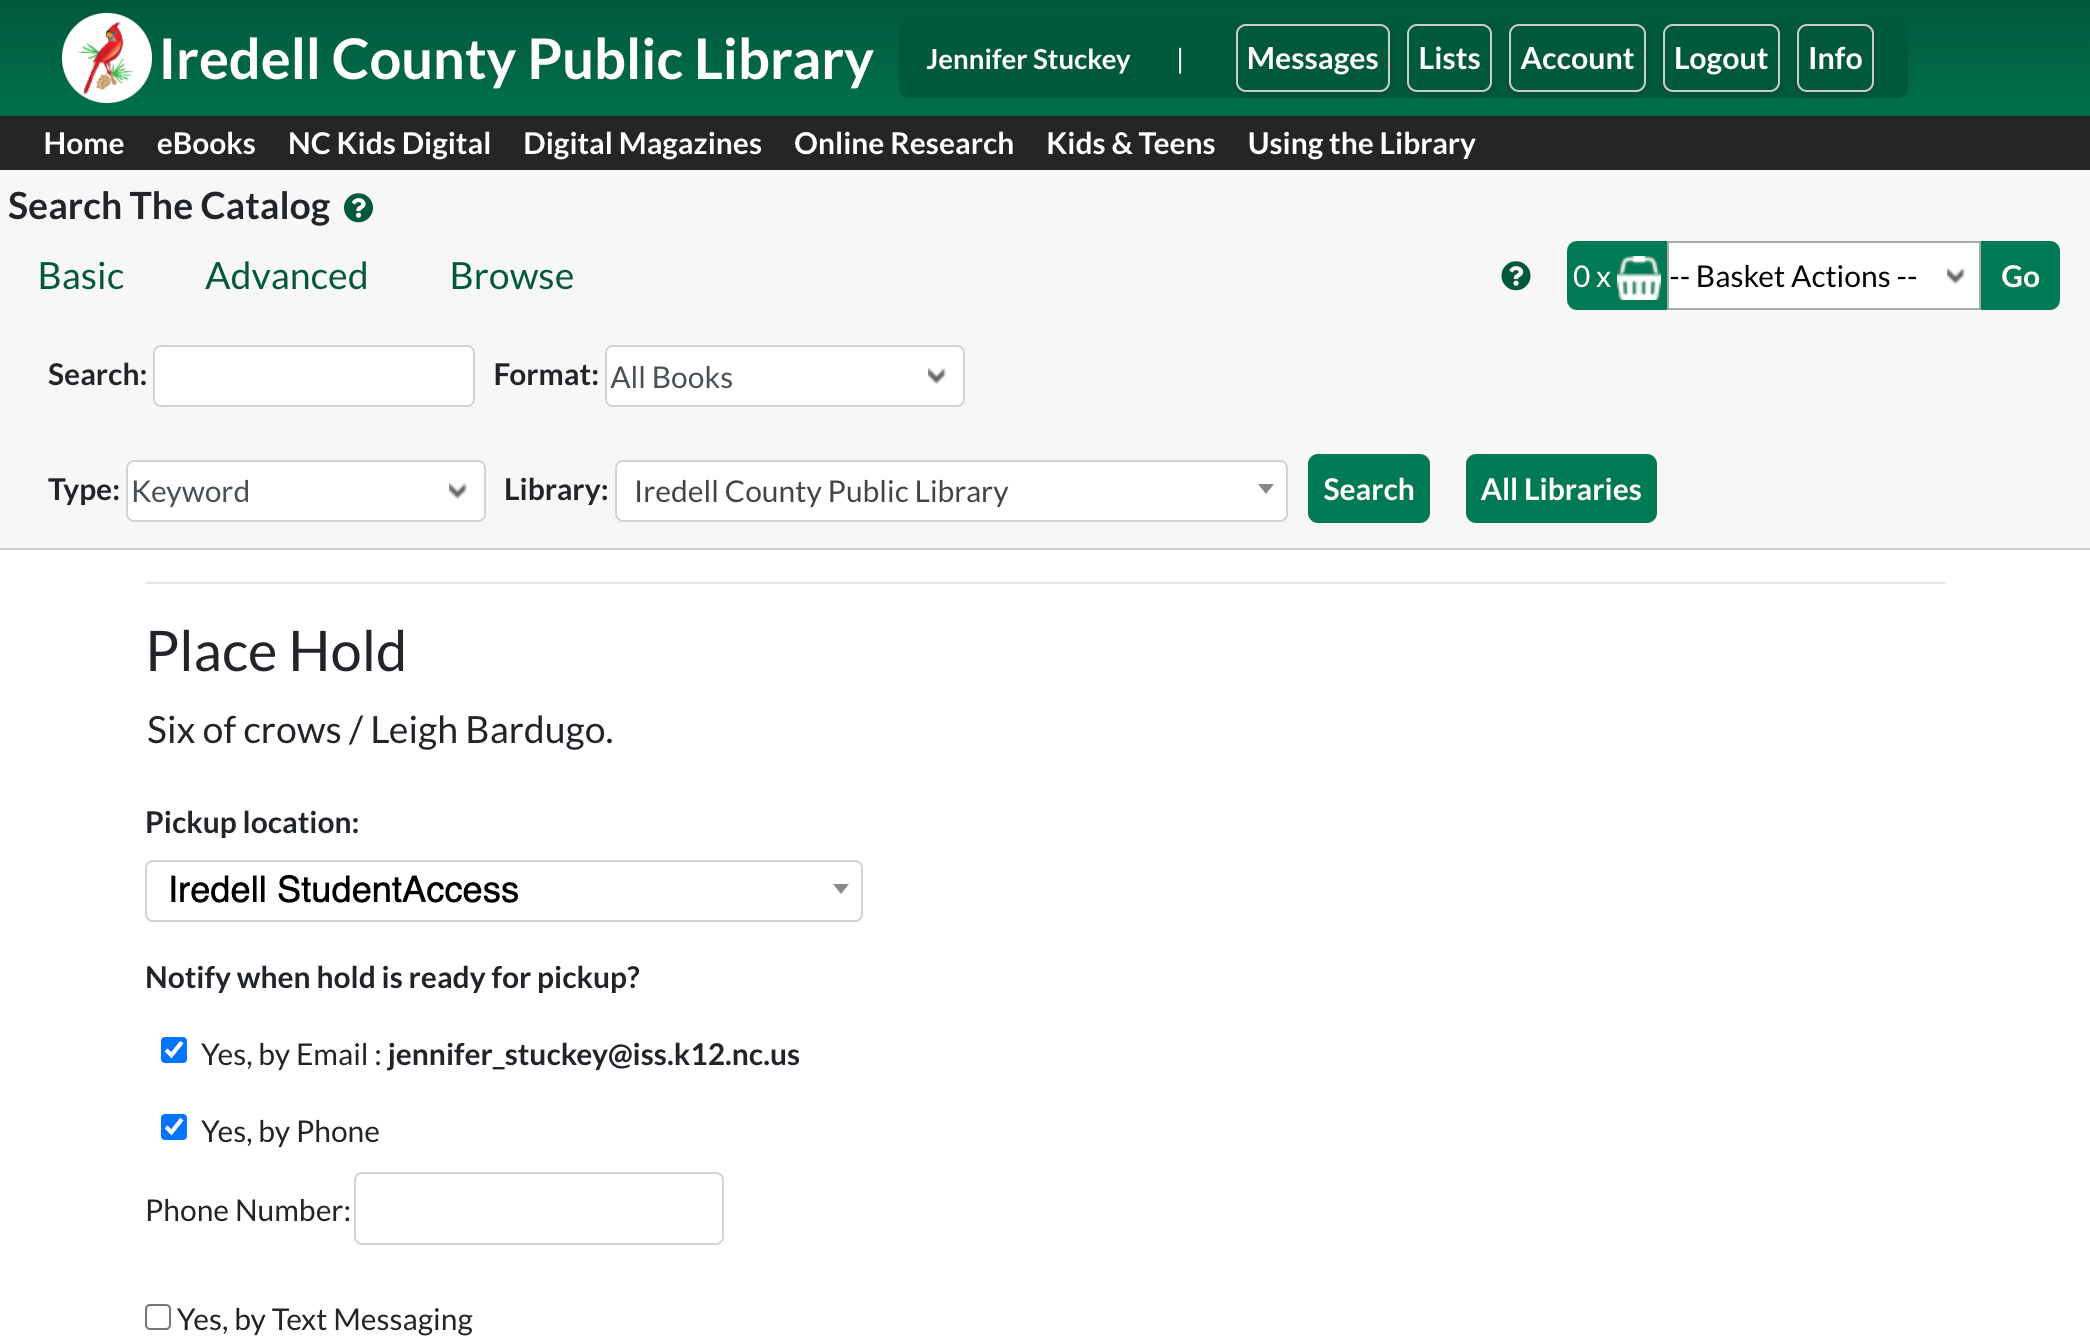Open the Account button
Image resolution: width=2090 pixels, height=1338 pixels.
(x=1577, y=58)
